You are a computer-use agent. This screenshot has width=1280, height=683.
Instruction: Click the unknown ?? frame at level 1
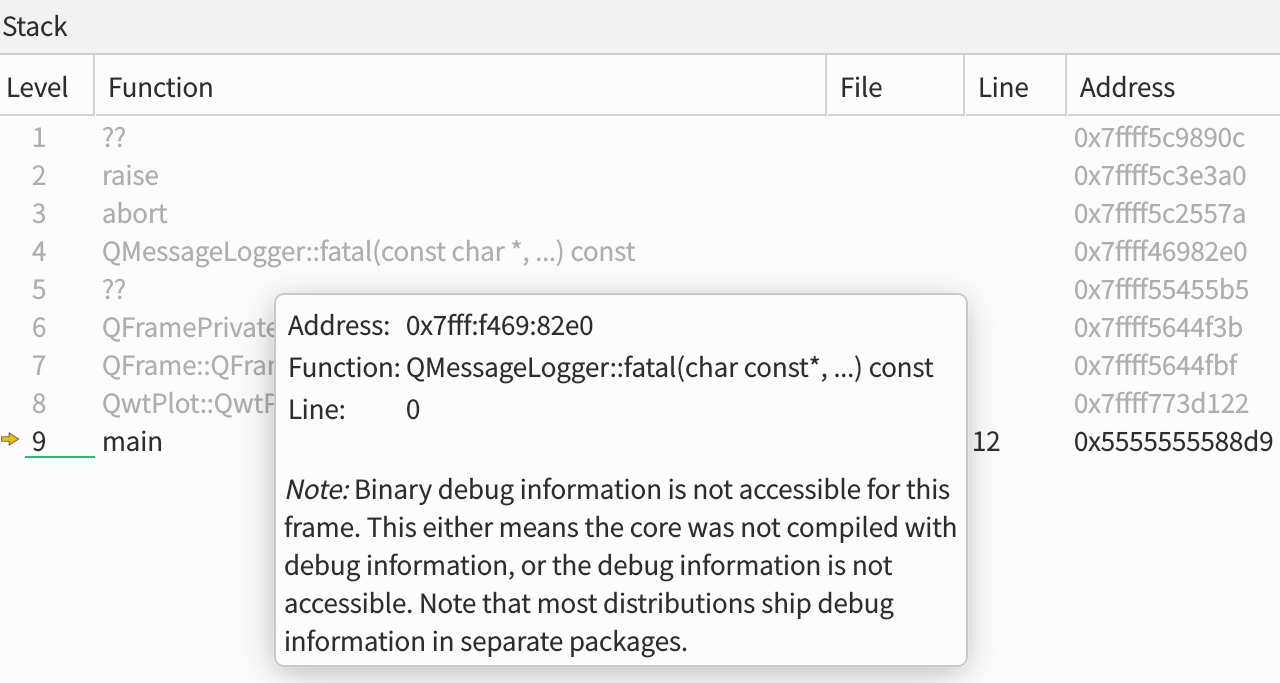[x=114, y=138]
